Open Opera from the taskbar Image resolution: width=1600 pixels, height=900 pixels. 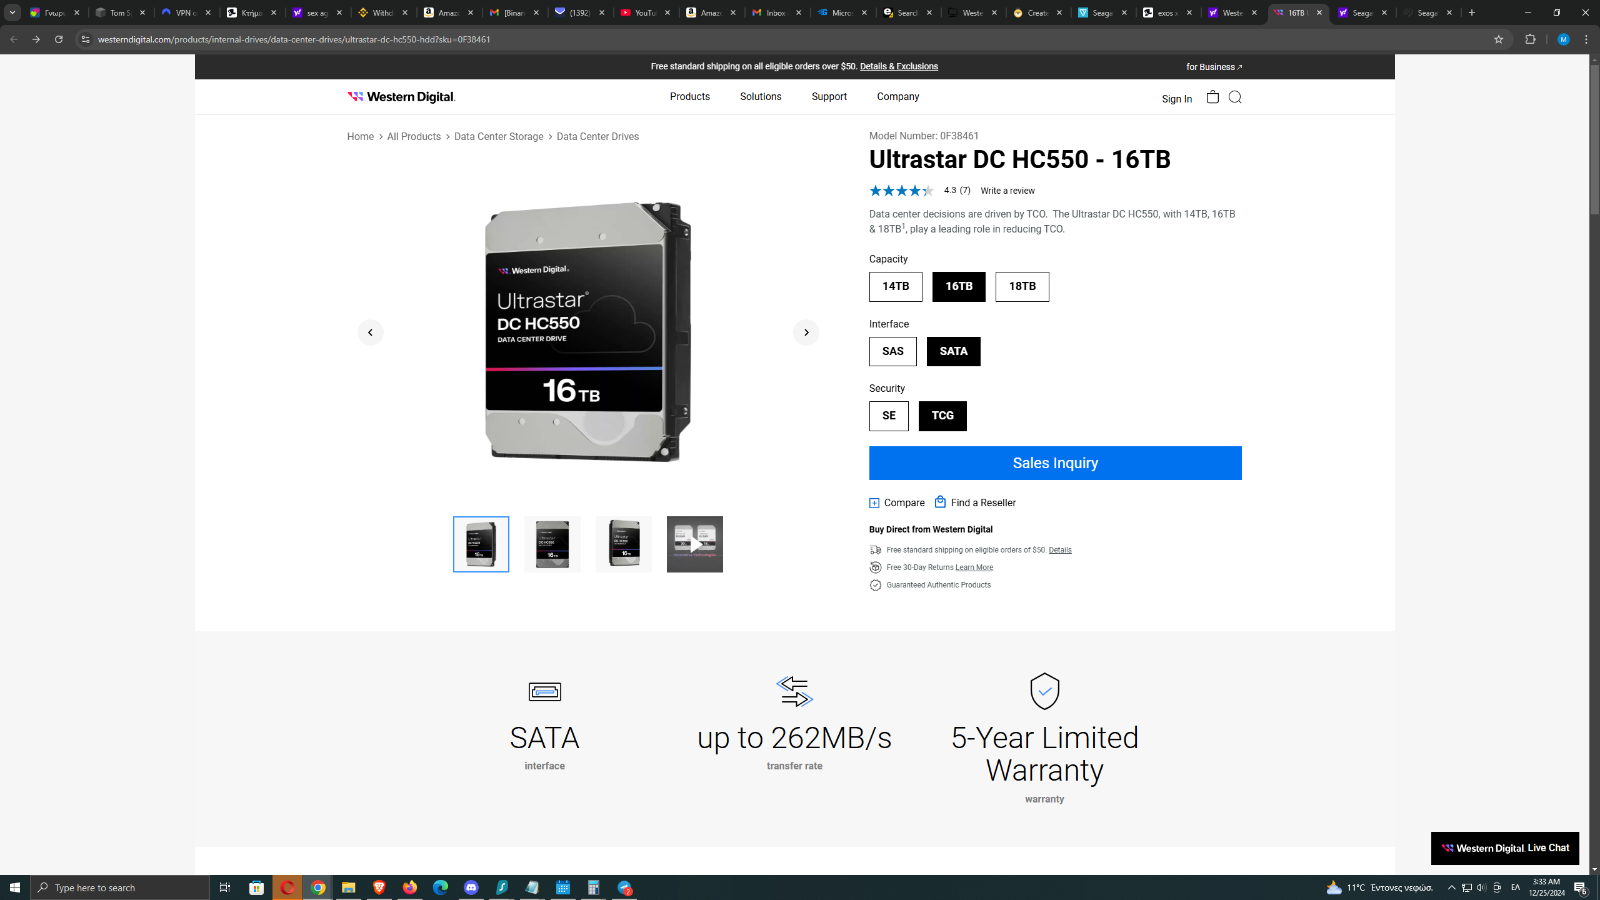(x=288, y=887)
